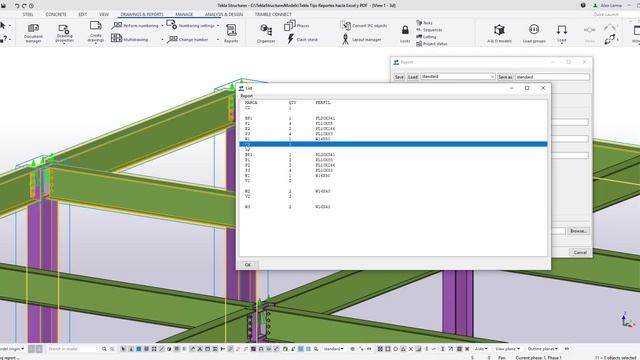This screenshot has width=640, height=360.
Task: Open the Outline planes dropdown
Action: point(542,349)
